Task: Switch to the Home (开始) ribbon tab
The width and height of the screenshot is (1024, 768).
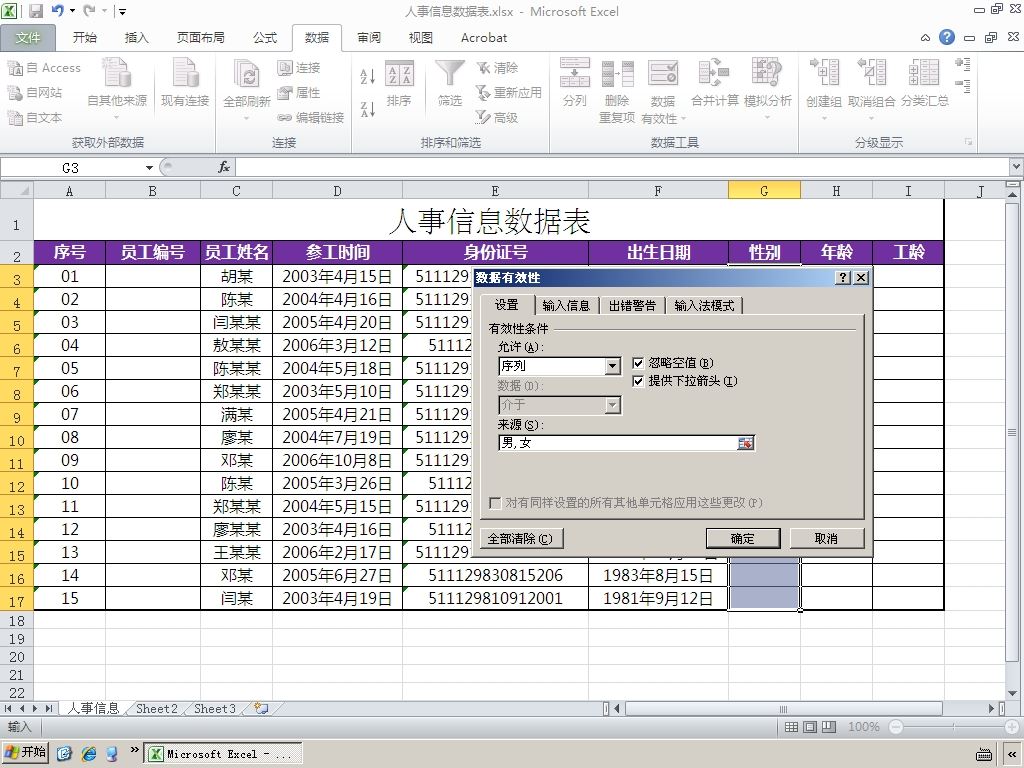Action: click(84, 38)
